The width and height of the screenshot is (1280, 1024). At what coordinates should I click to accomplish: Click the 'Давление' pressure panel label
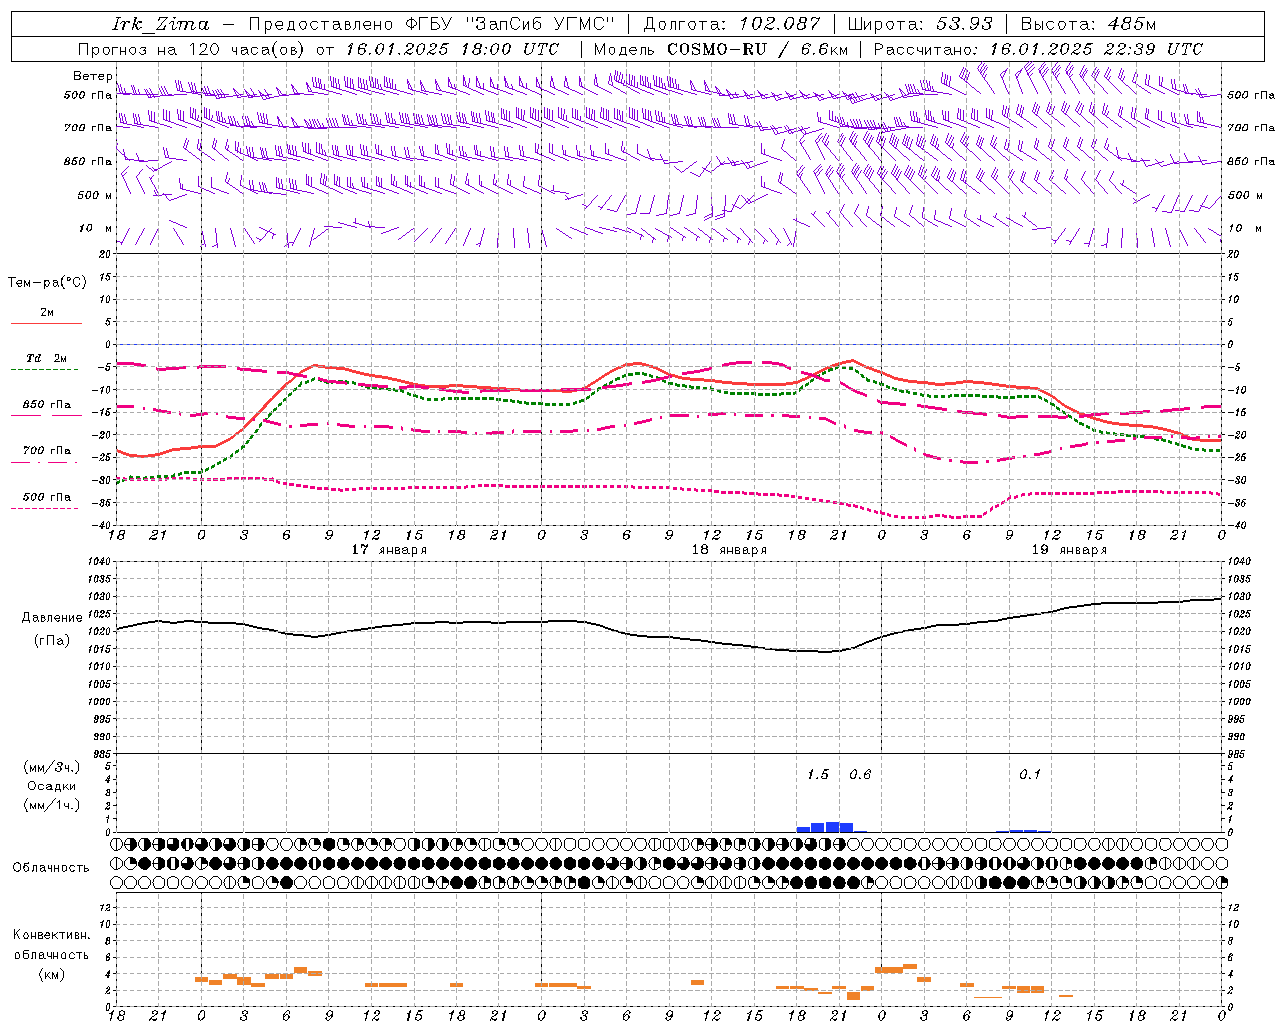52,618
